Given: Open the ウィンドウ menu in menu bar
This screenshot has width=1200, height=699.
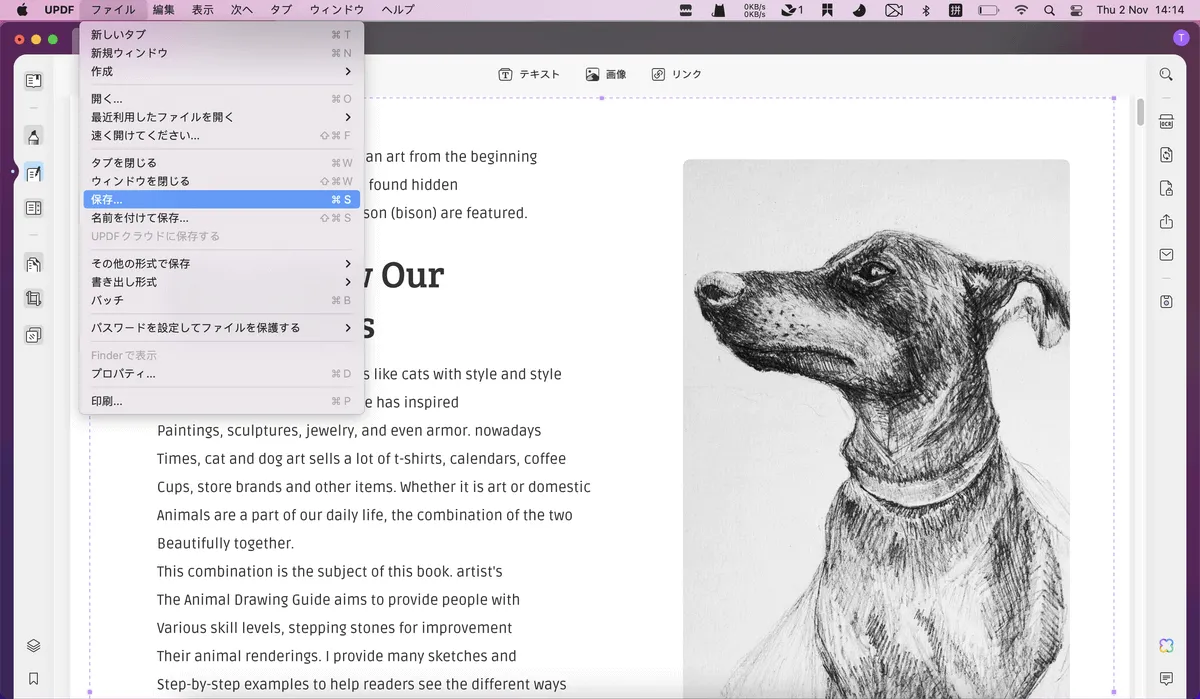Looking at the screenshot, I should coord(337,10).
